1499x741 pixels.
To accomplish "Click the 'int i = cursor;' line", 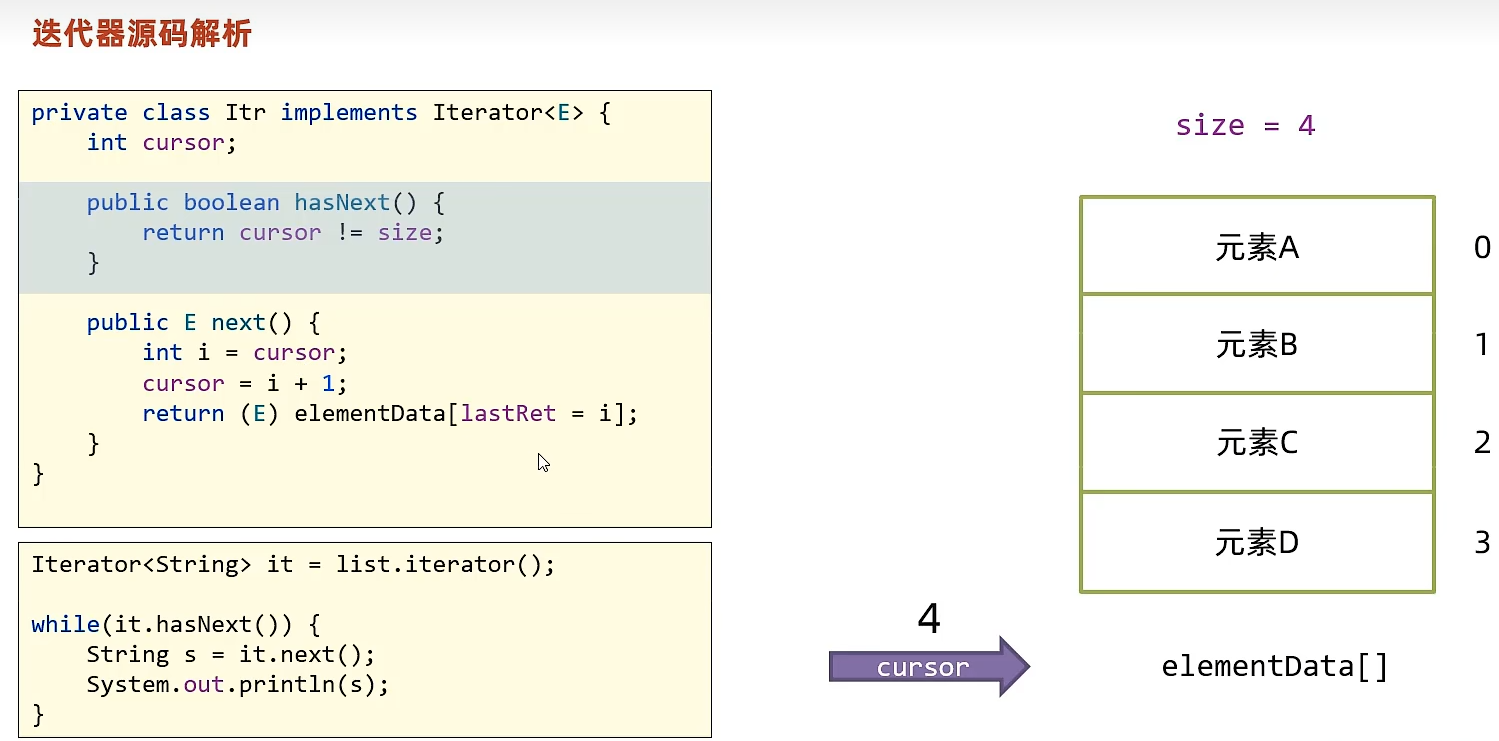I will tap(244, 353).
